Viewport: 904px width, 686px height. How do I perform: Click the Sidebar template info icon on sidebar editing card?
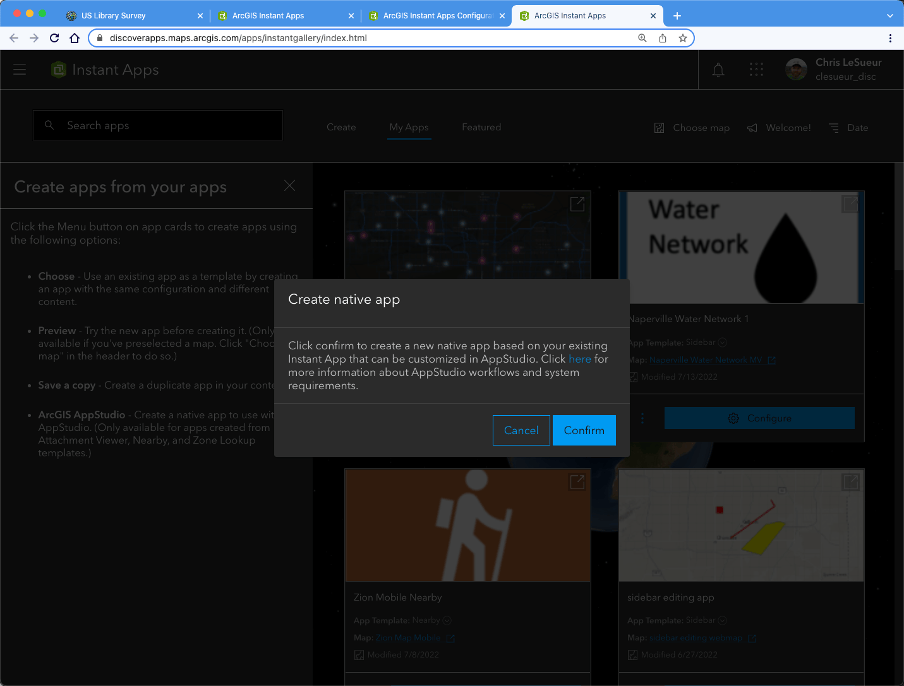click(722, 621)
